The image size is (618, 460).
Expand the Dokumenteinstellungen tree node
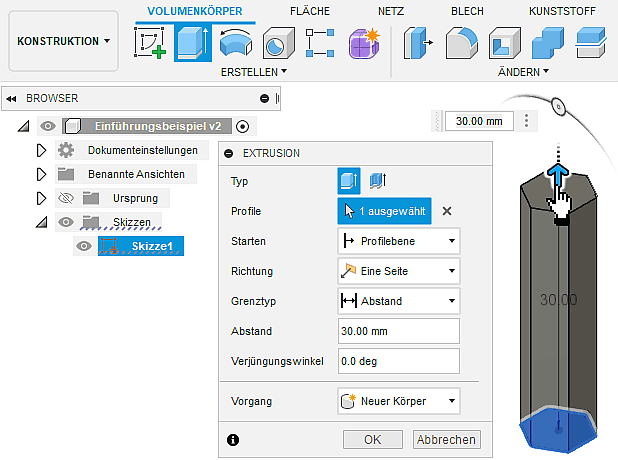41,150
